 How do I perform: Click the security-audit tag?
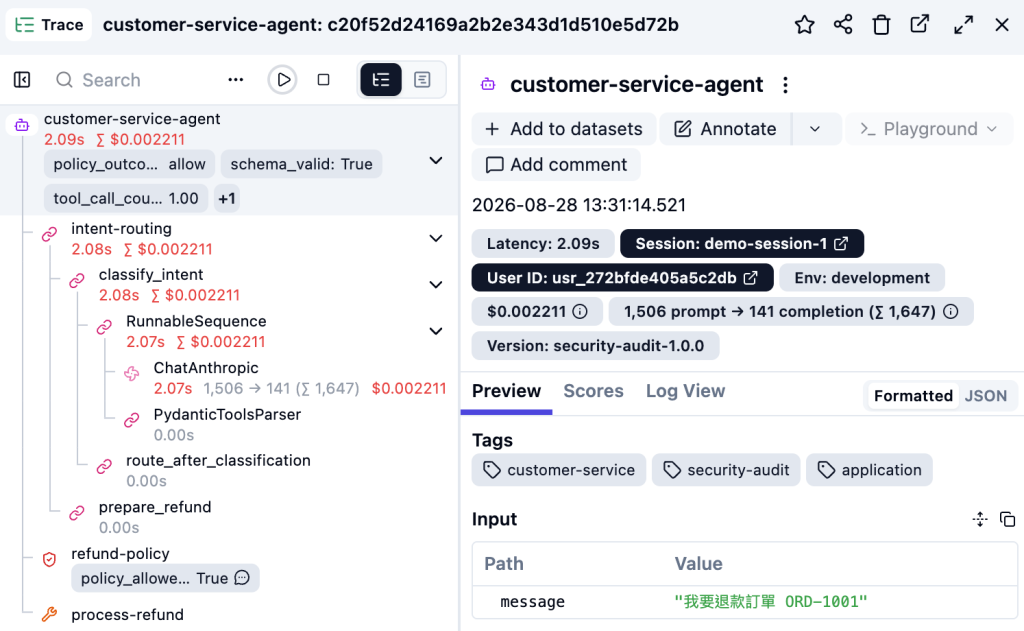coord(726,470)
